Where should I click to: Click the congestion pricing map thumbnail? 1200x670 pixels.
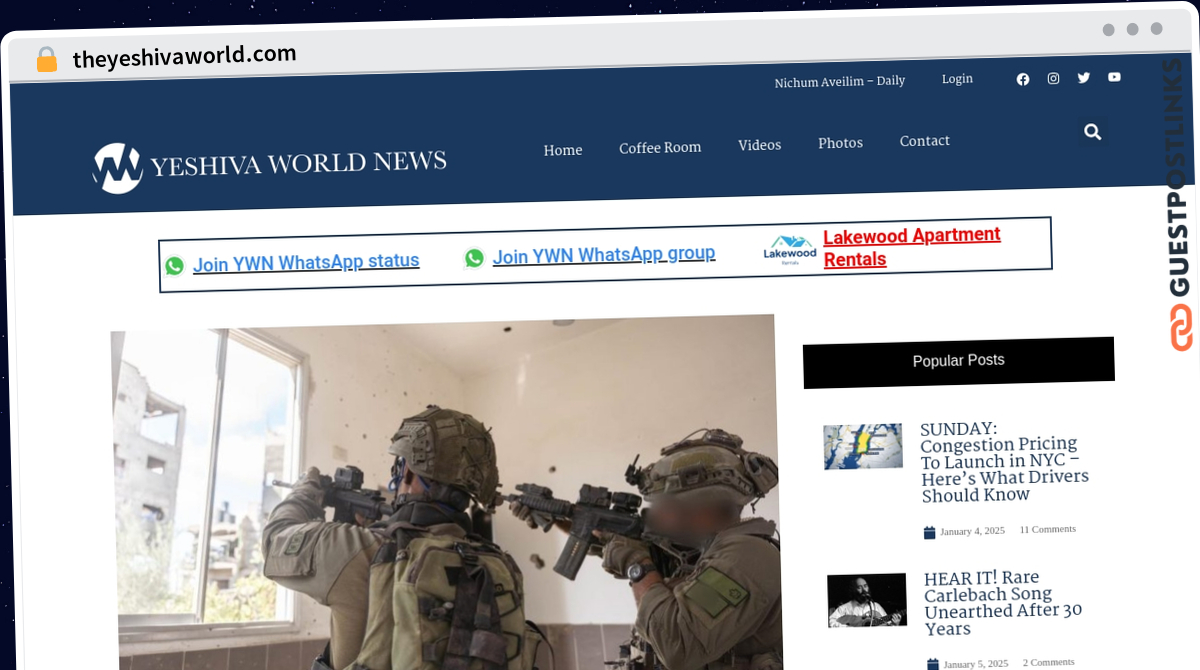click(863, 447)
